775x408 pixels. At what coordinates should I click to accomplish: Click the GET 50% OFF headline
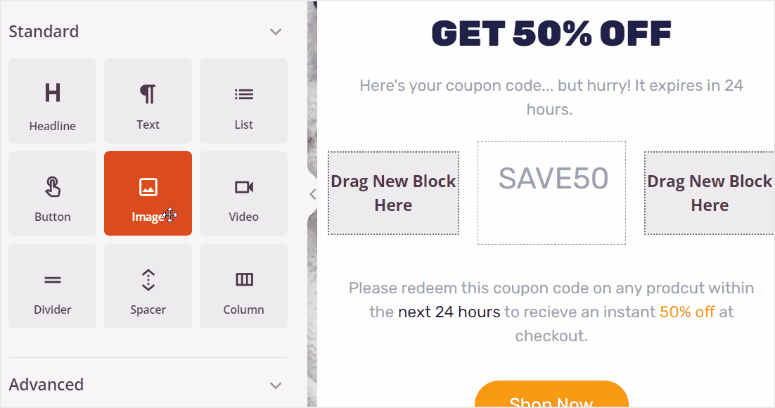point(551,34)
